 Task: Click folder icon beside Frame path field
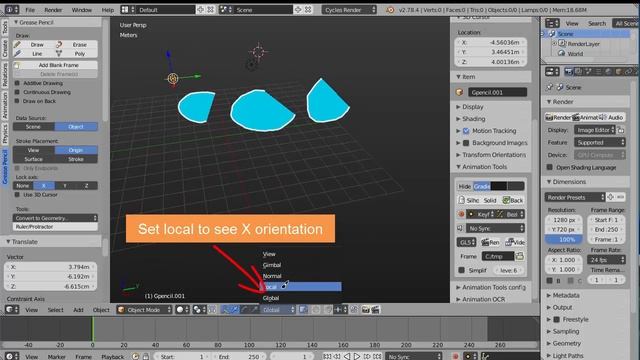[519, 256]
